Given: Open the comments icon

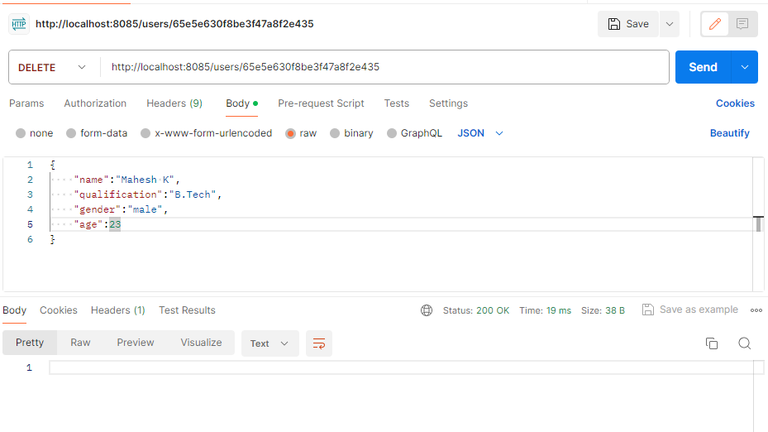Looking at the screenshot, I should 743,24.
